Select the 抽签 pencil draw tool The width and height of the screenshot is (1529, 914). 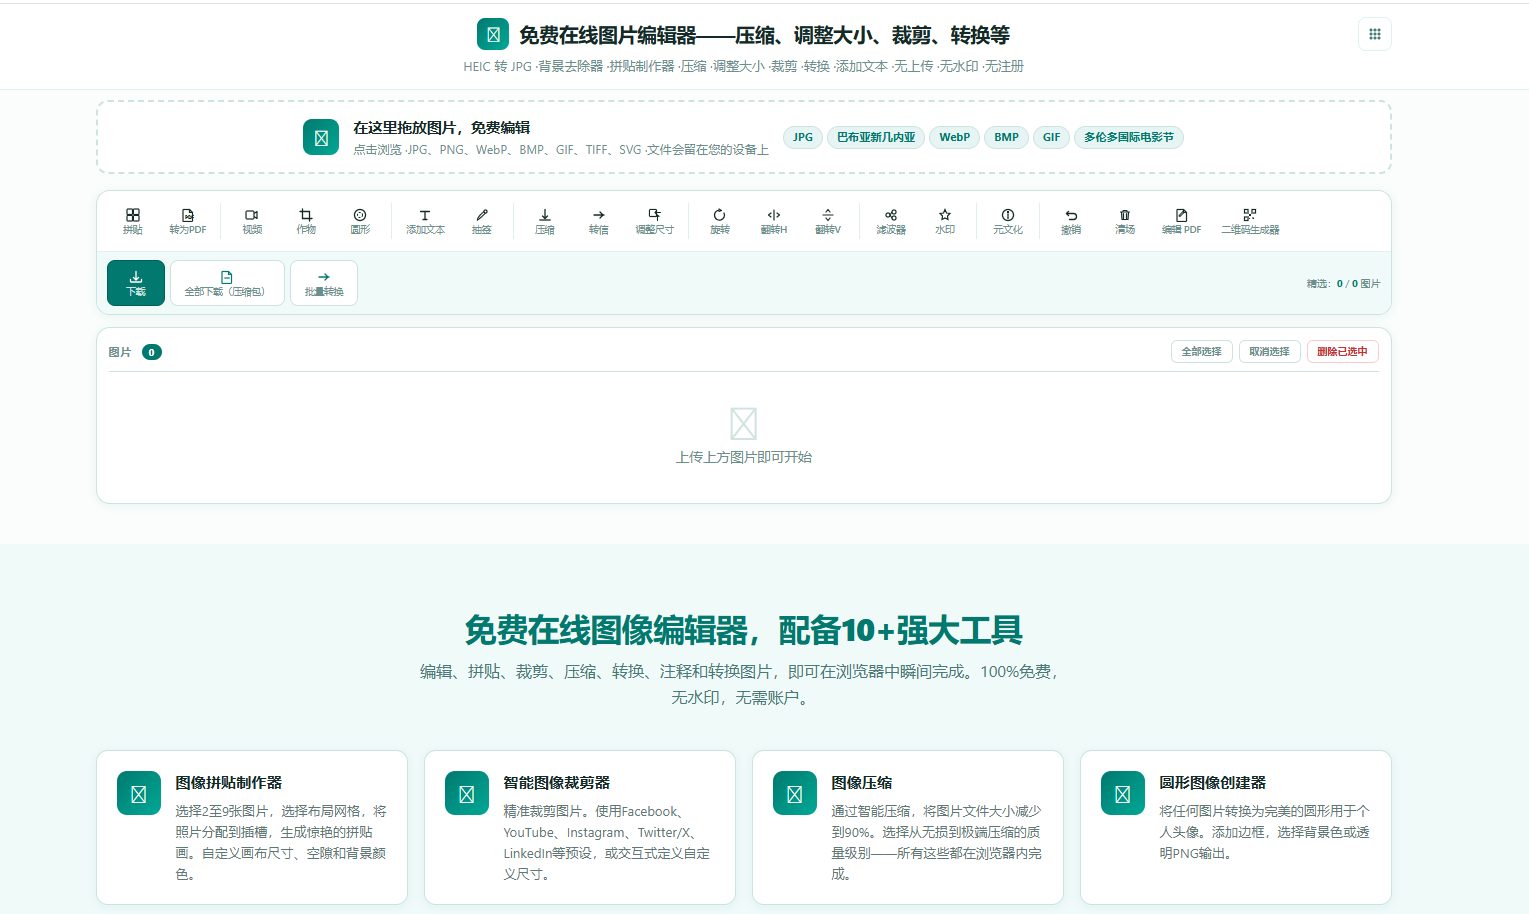pyautogui.click(x=482, y=221)
